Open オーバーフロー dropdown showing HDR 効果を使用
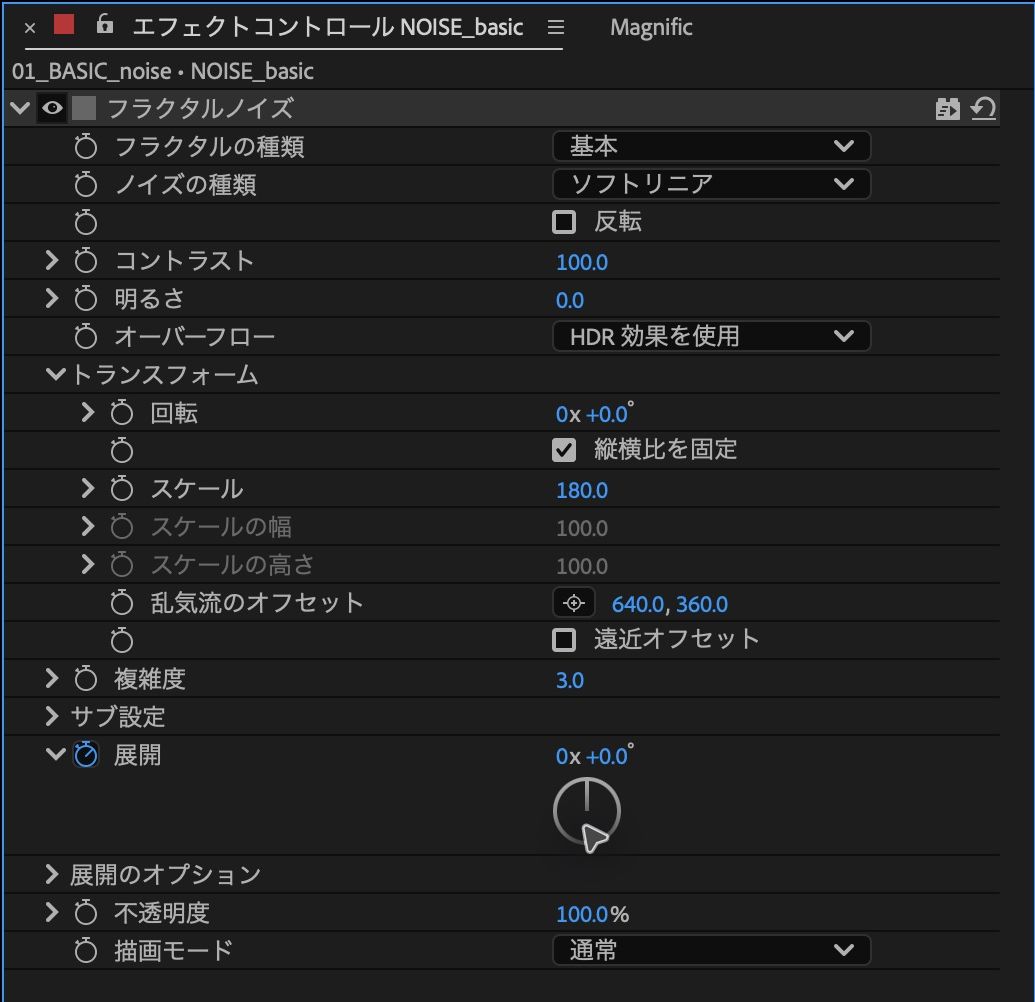 click(x=712, y=336)
